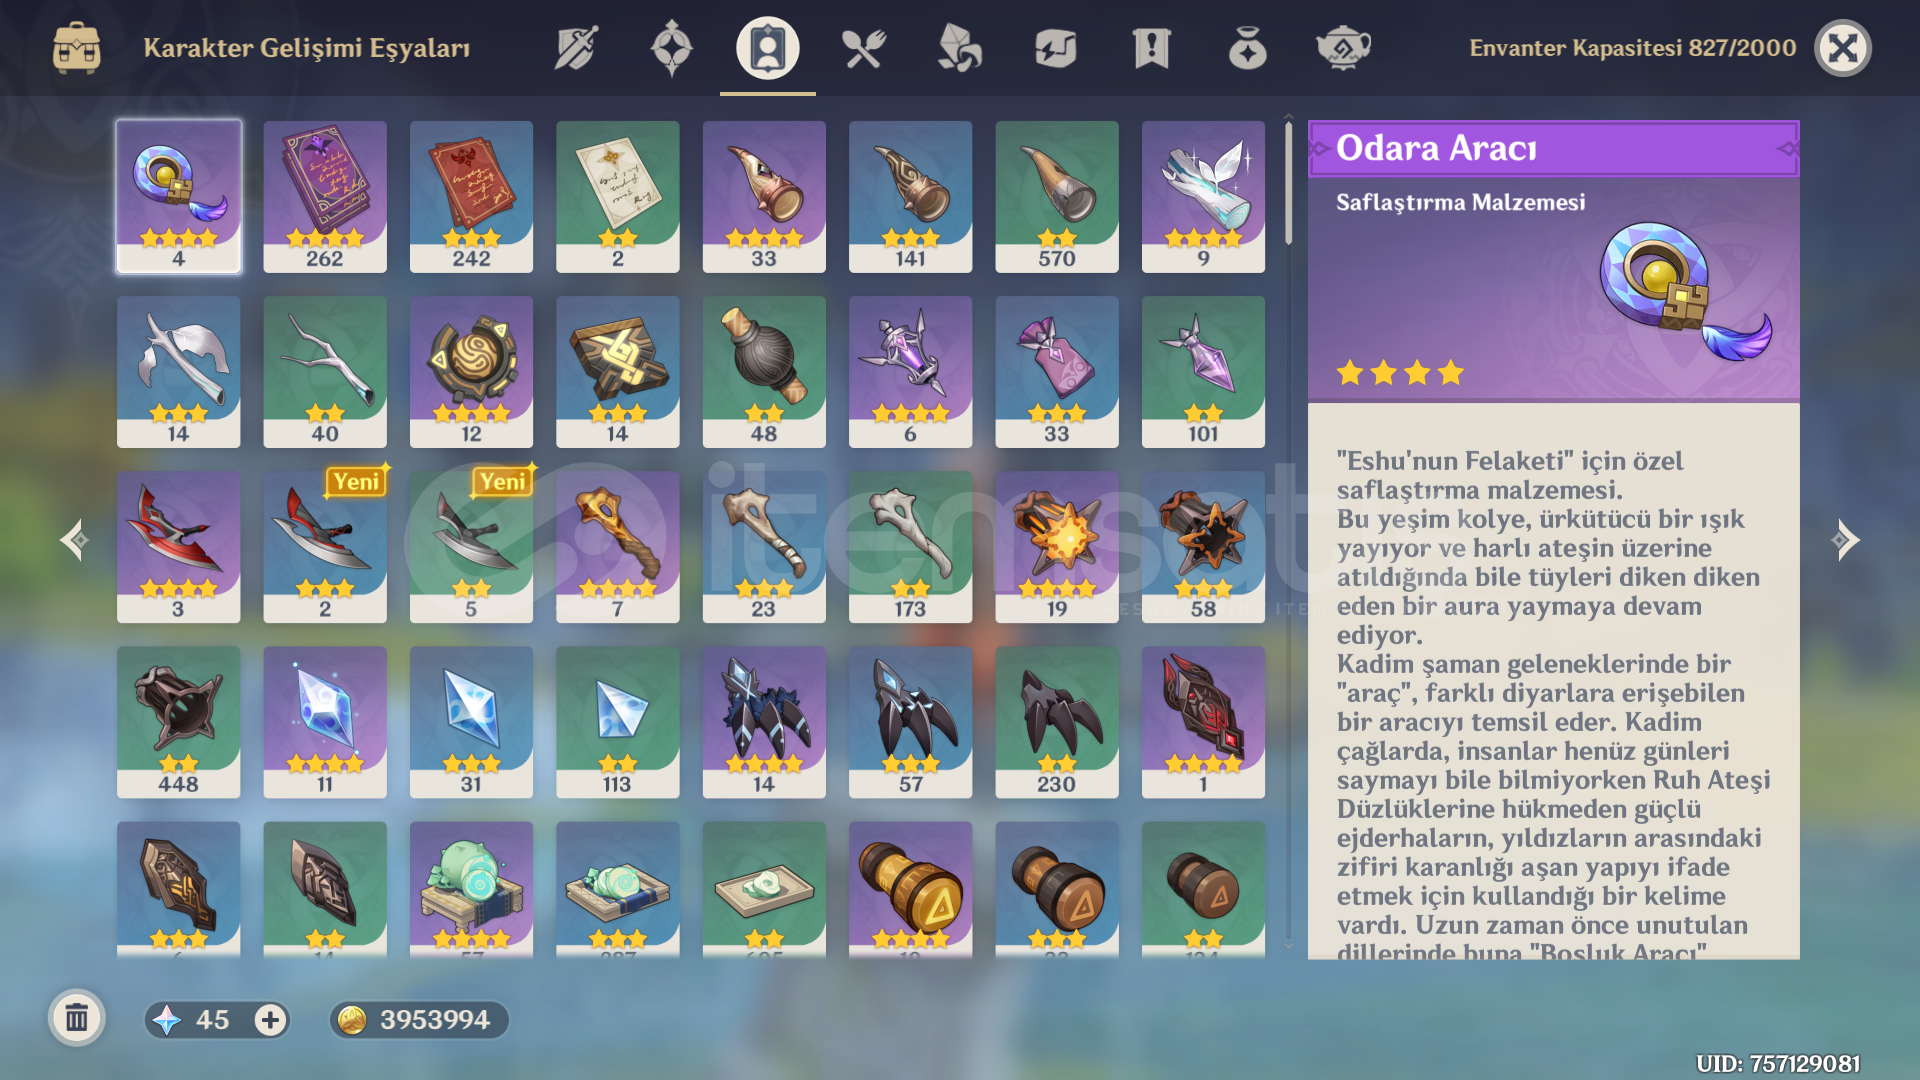Open the Gadgets inventory tab

(1056, 48)
